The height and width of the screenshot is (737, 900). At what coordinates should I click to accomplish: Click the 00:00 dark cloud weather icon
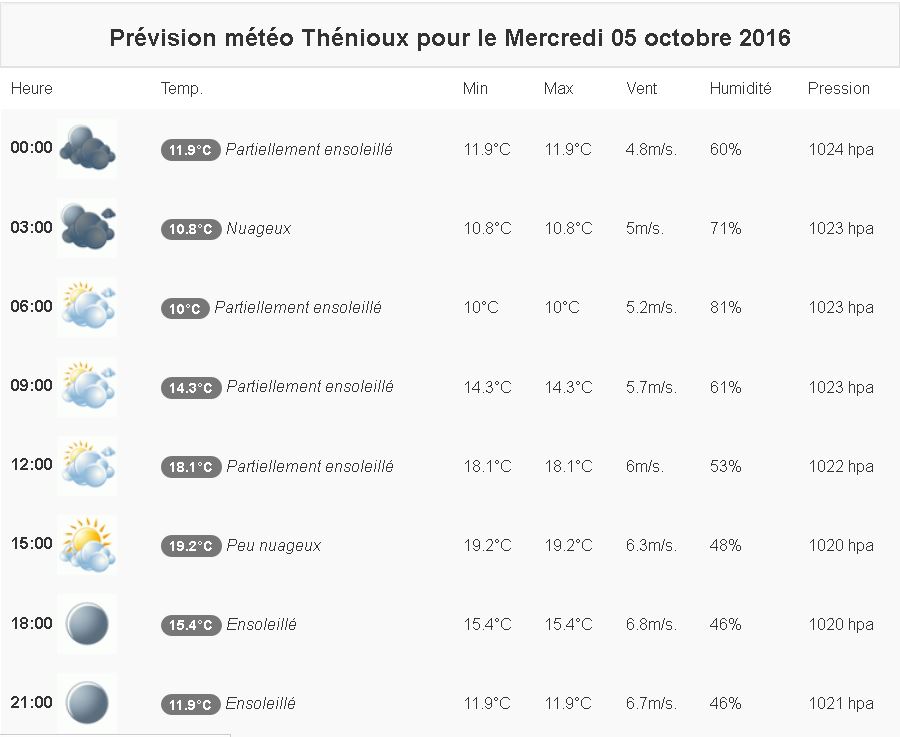(x=87, y=148)
